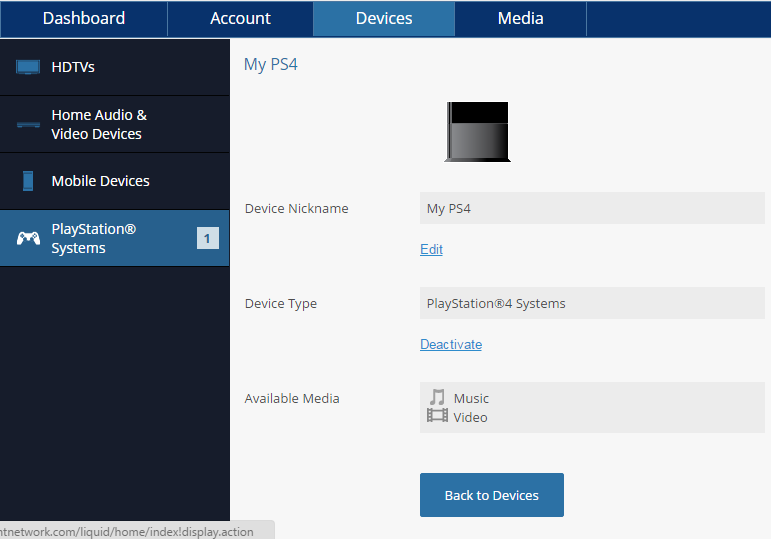Click the My PS4 page heading
Image resolution: width=771 pixels, height=539 pixels.
270,65
